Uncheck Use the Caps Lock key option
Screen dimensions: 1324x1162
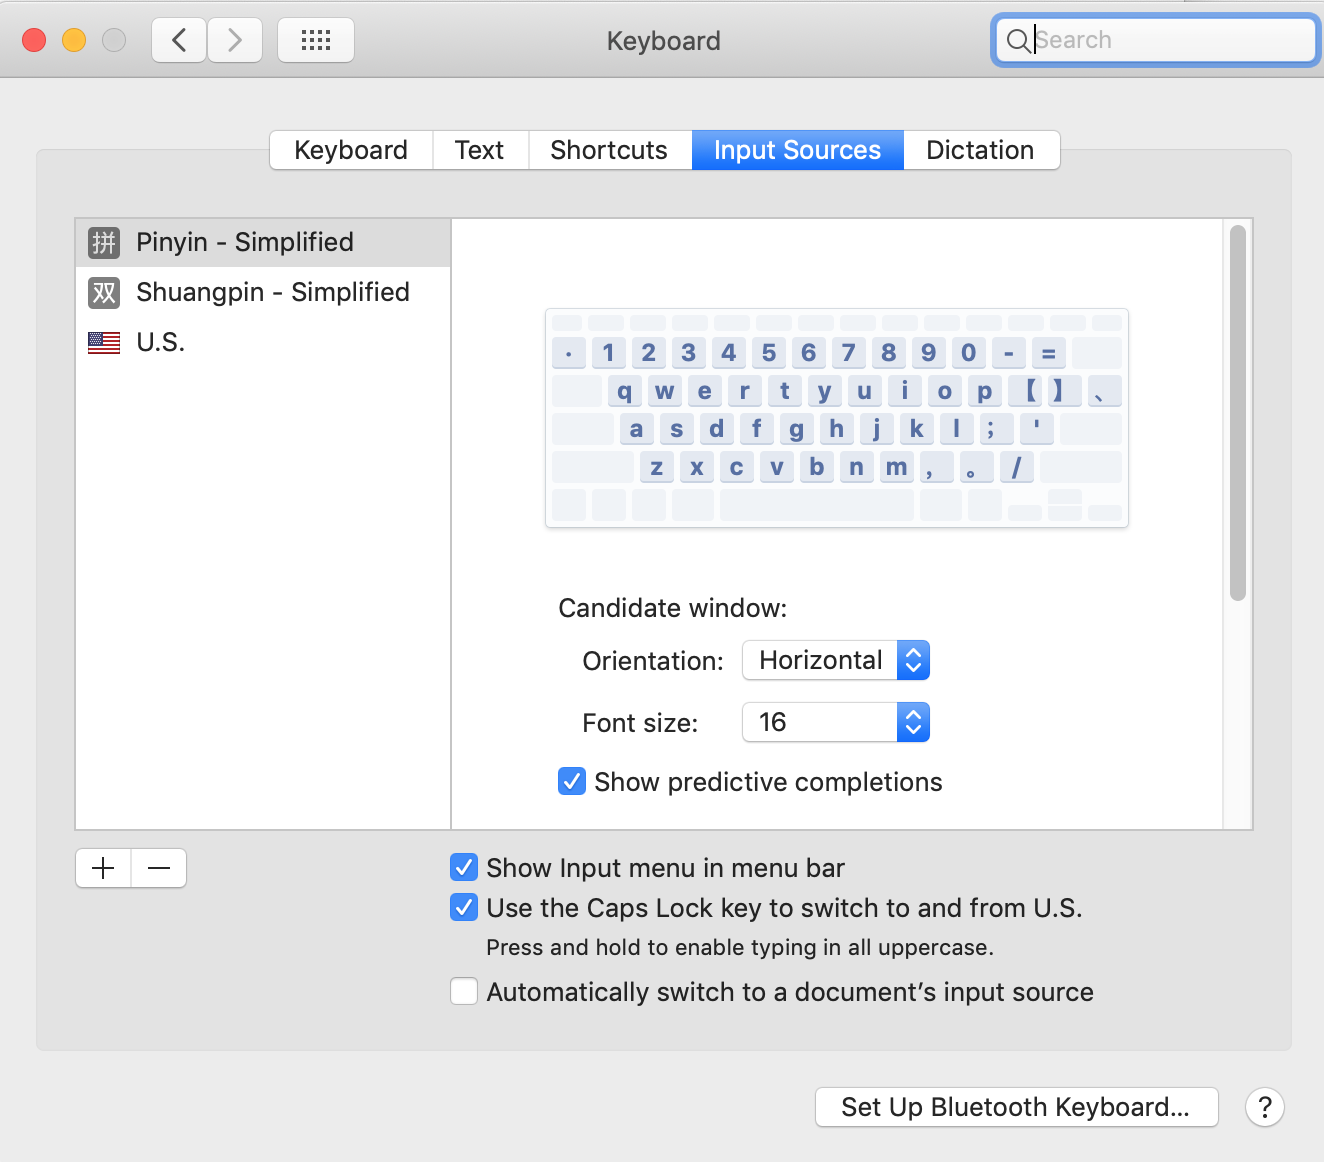(x=464, y=907)
